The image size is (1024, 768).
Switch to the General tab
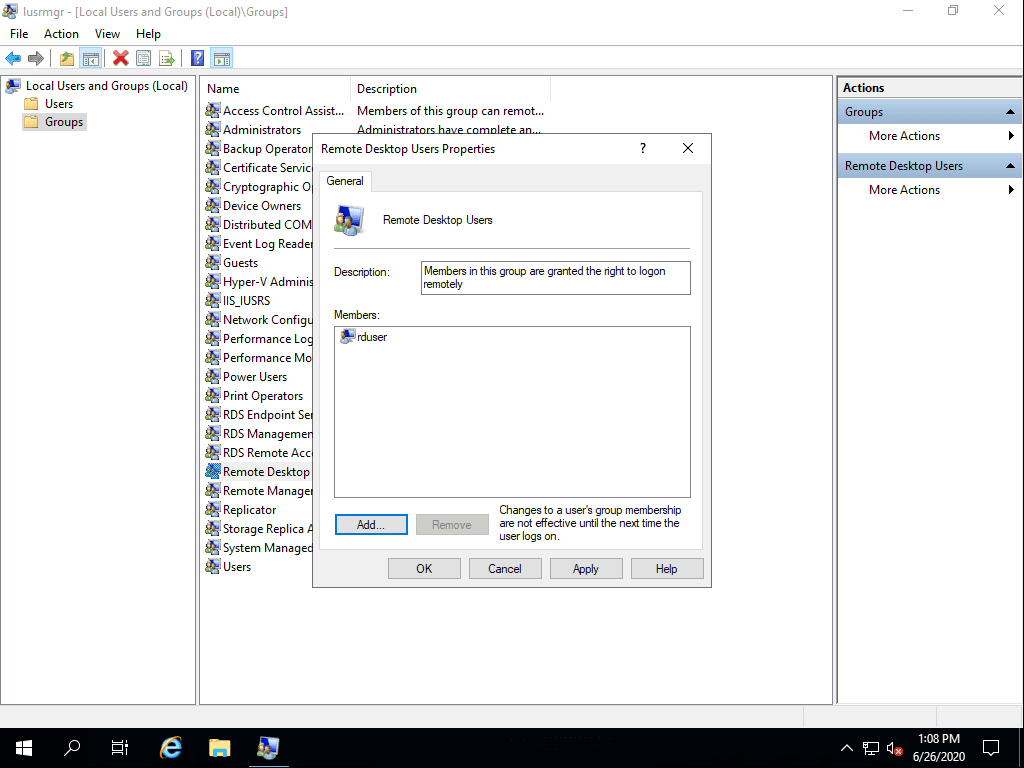pos(345,181)
